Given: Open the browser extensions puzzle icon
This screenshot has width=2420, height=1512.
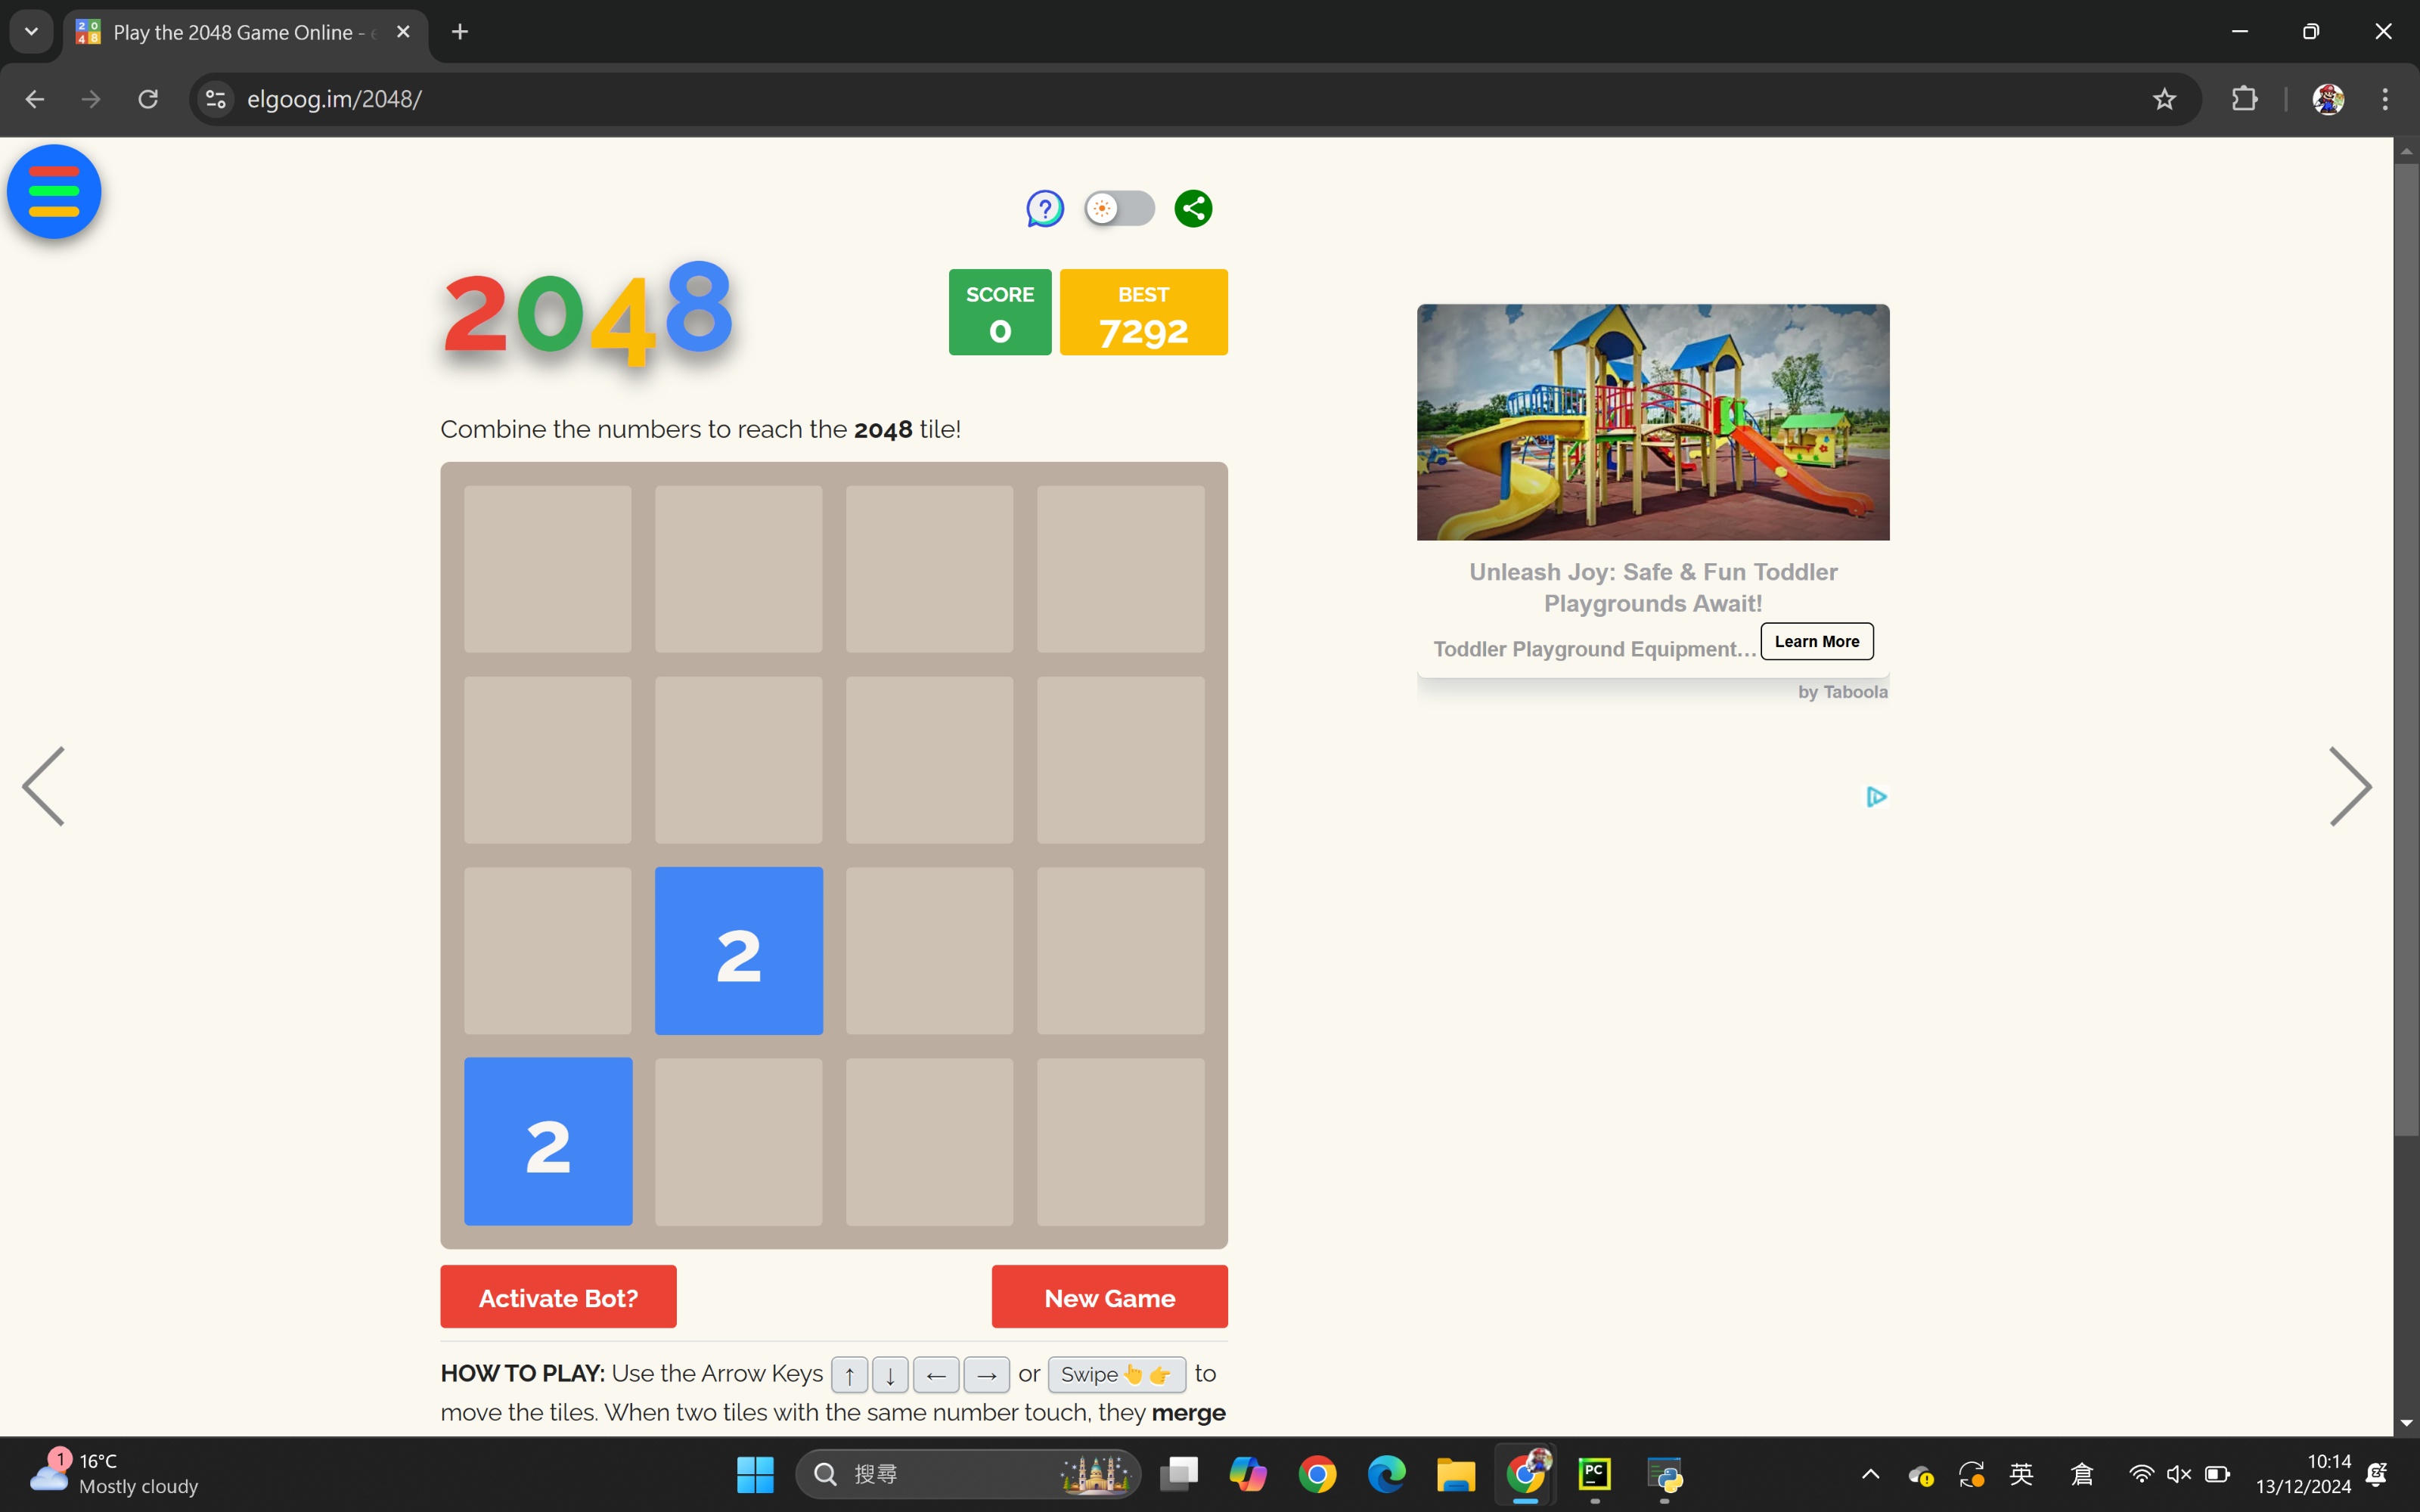Looking at the screenshot, I should tap(2244, 99).
